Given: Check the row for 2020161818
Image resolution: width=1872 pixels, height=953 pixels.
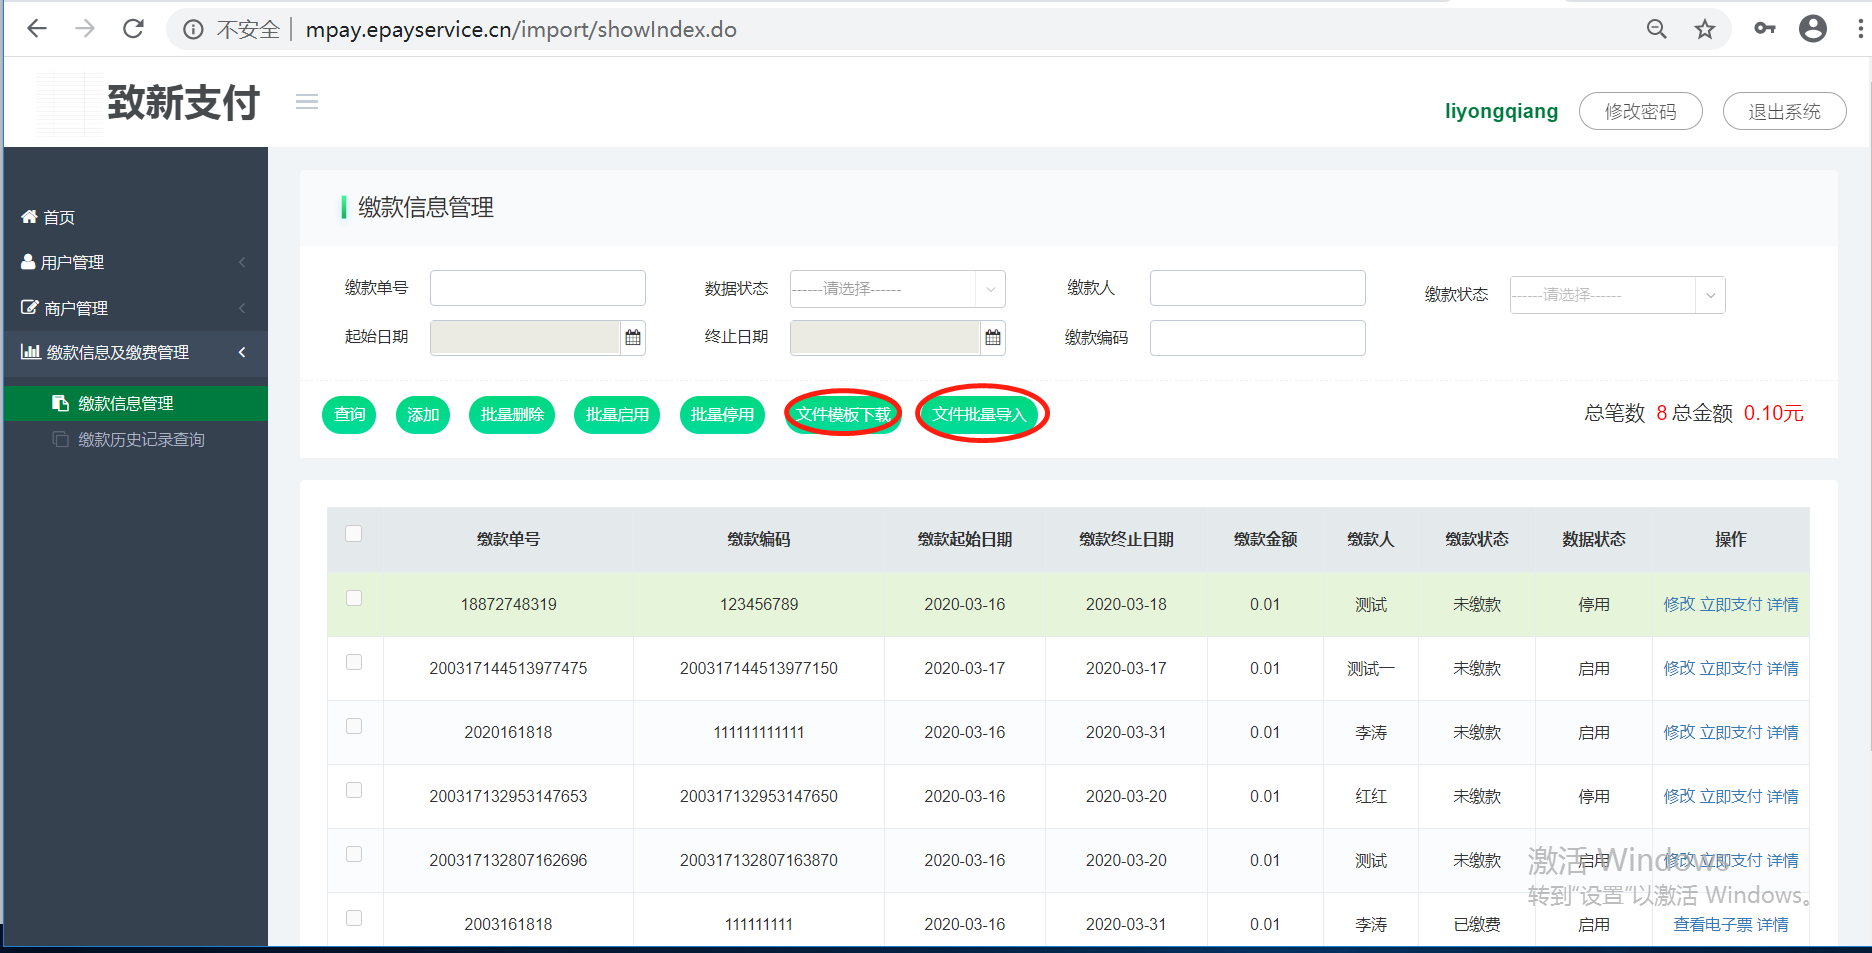Looking at the screenshot, I should pyautogui.click(x=354, y=726).
